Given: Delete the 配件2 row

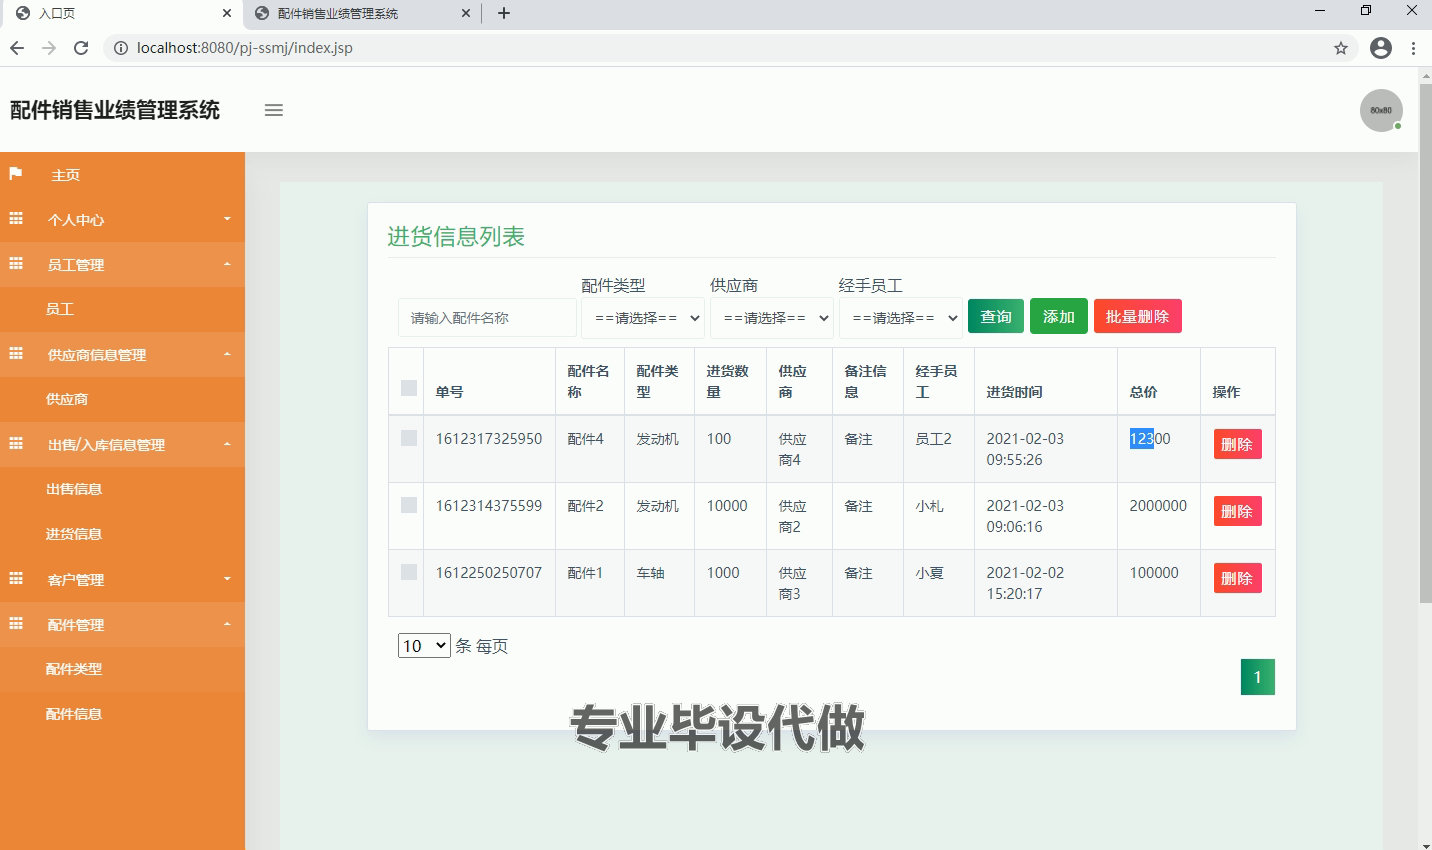Looking at the screenshot, I should 1237,511.
